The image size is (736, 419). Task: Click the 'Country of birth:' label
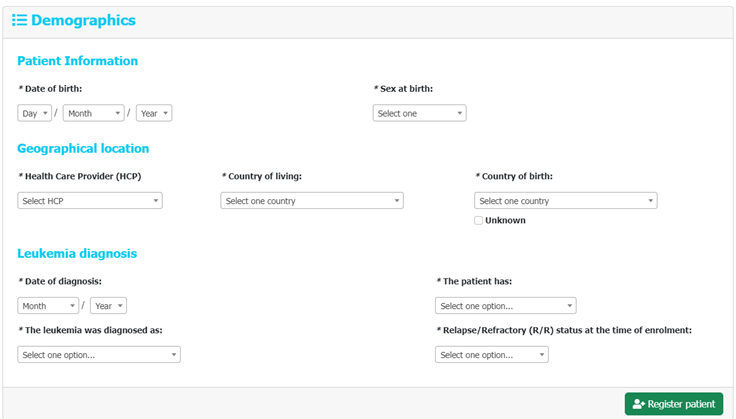[514, 176]
